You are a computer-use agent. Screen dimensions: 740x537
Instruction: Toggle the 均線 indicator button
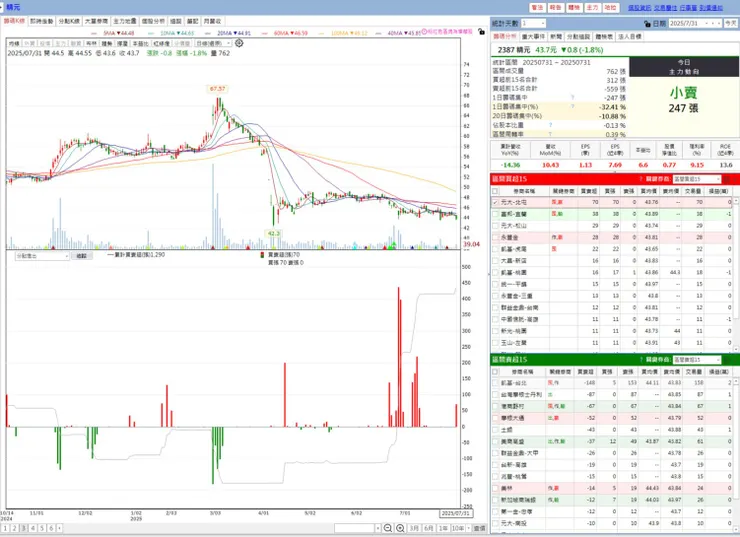(14, 43)
